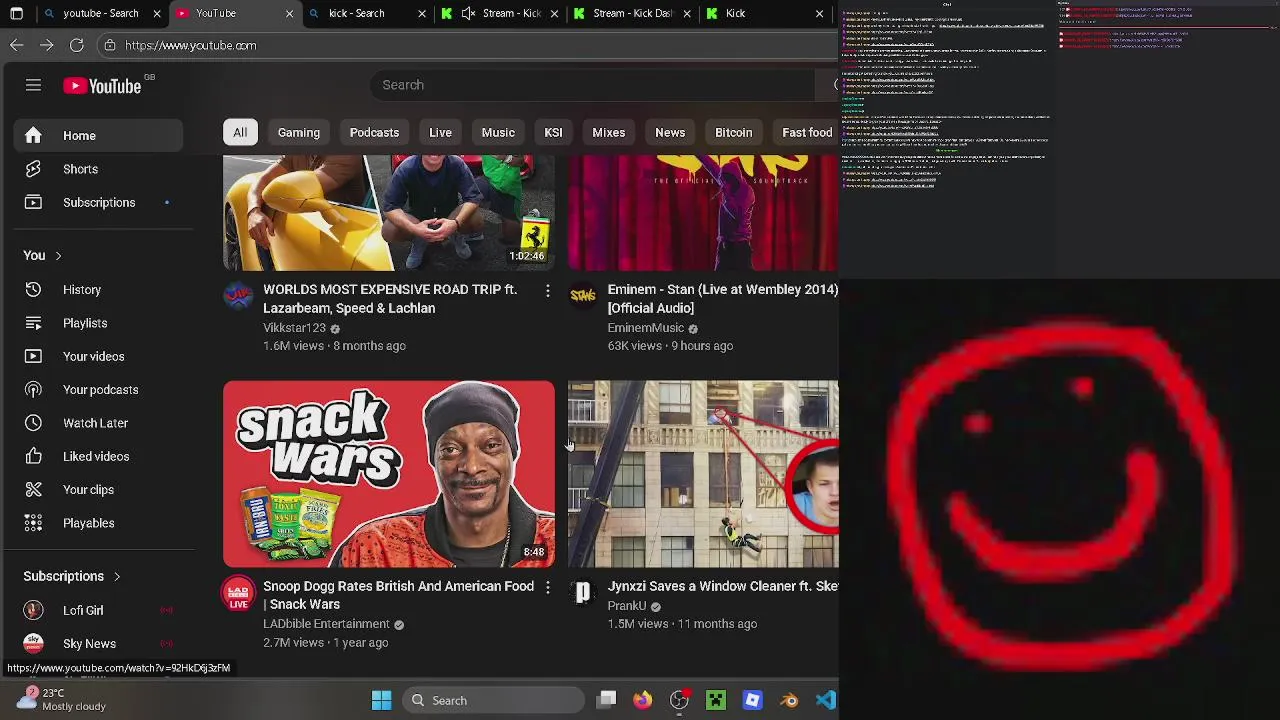Screen dimensions: 1280x720
Task: Expand the You section chevron
Action: (58, 256)
